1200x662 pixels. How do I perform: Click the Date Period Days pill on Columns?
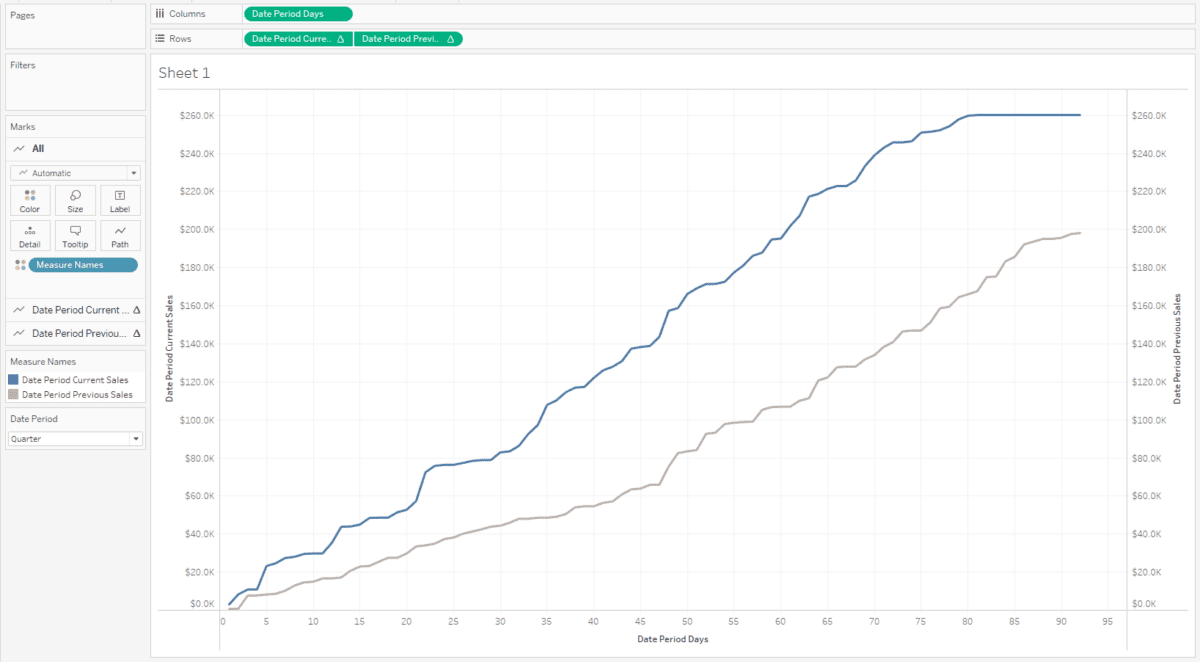[x=298, y=14]
